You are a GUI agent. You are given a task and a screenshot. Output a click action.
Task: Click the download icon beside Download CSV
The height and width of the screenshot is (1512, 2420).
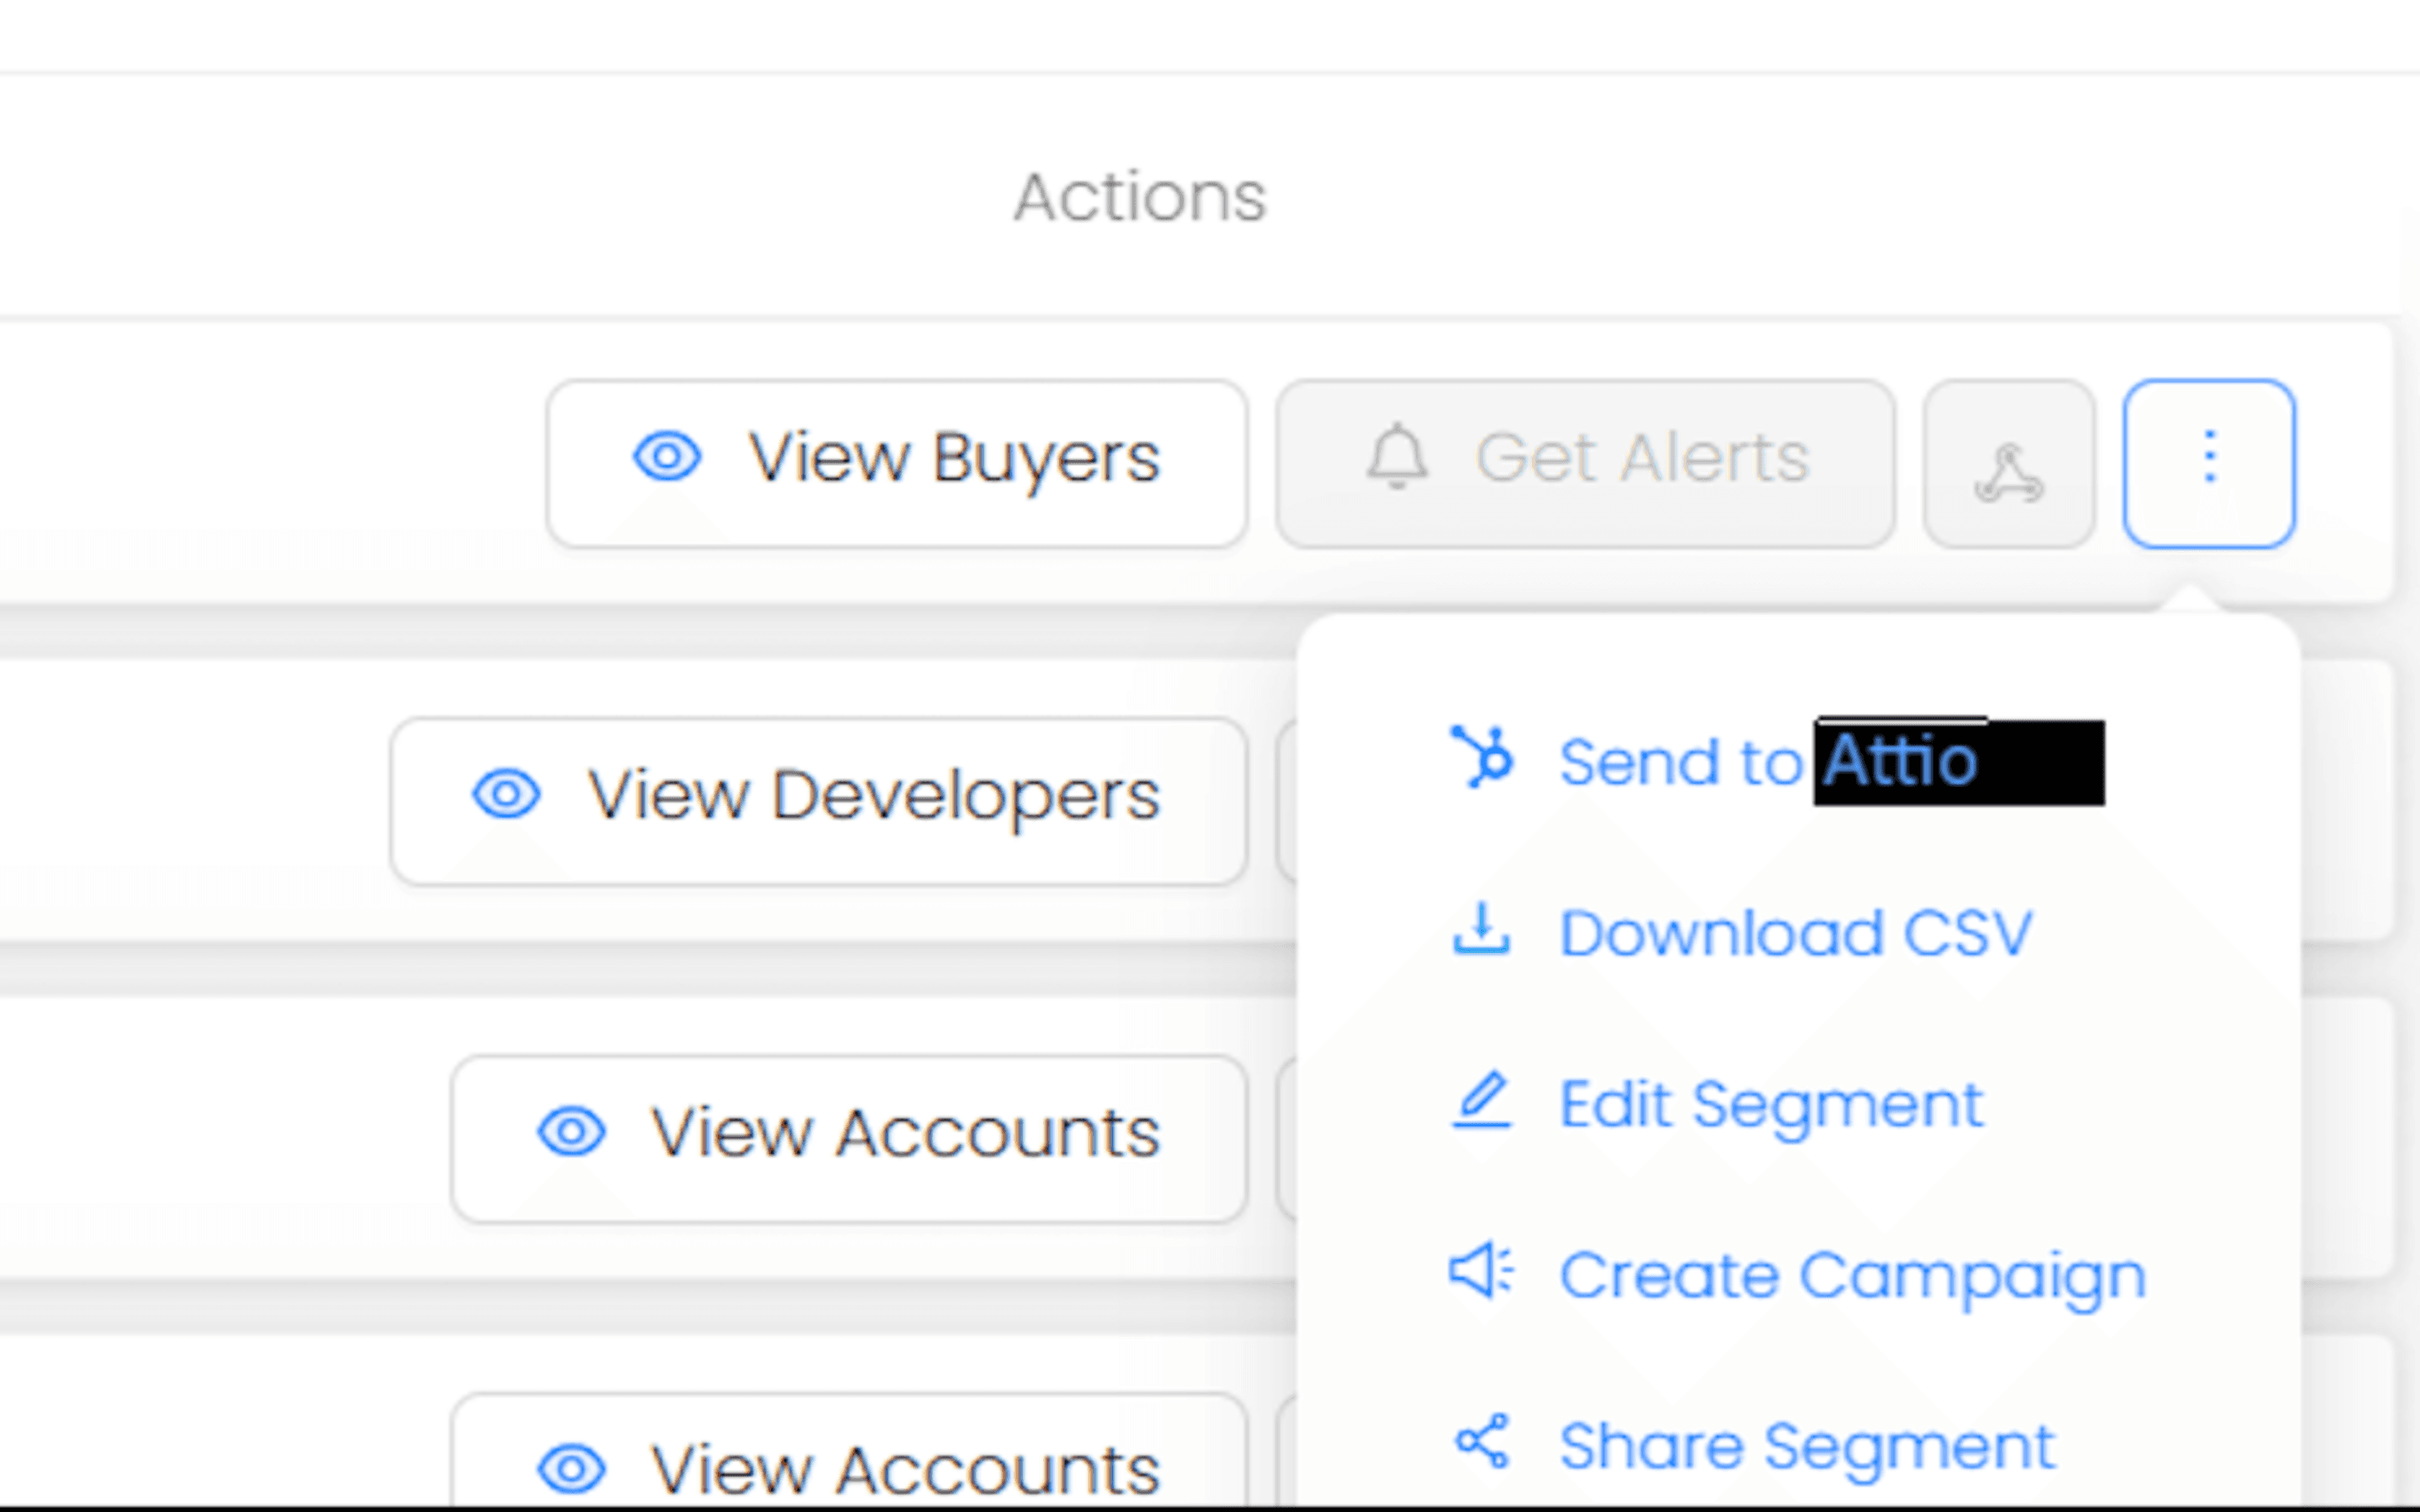click(1481, 931)
